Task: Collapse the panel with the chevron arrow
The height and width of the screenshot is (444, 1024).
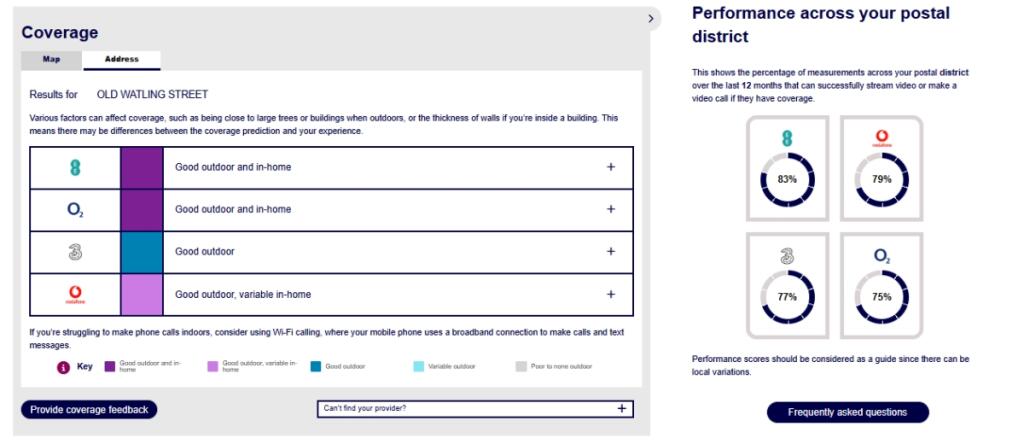Action: [x=650, y=19]
